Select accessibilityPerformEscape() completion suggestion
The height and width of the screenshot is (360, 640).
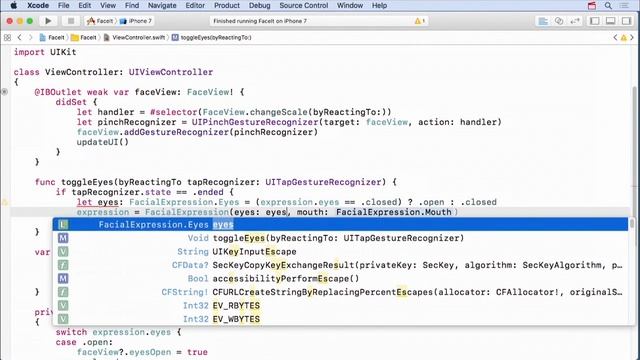pos(340,278)
